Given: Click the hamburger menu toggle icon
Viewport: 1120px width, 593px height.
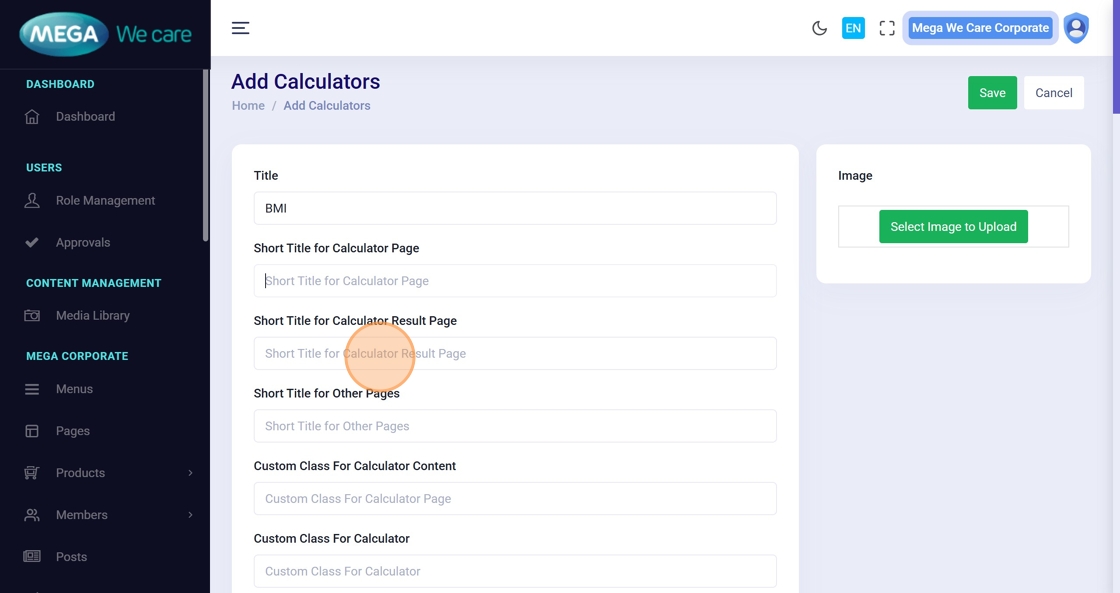Looking at the screenshot, I should 240,28.
